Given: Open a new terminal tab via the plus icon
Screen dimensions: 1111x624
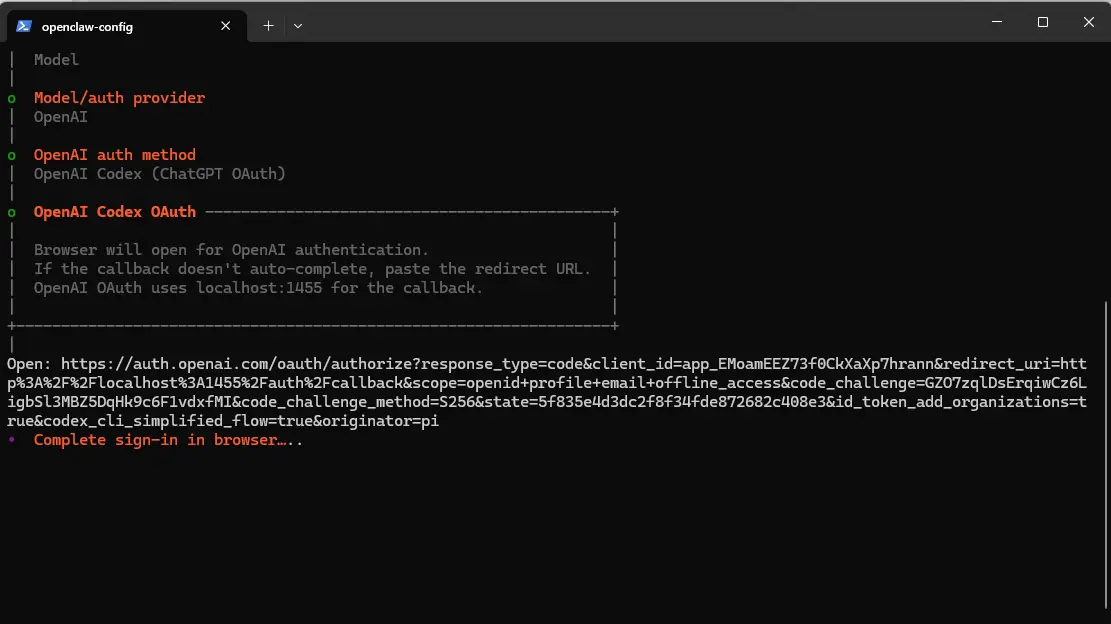Looking at the screenshot, I should [x=268, y=26].
